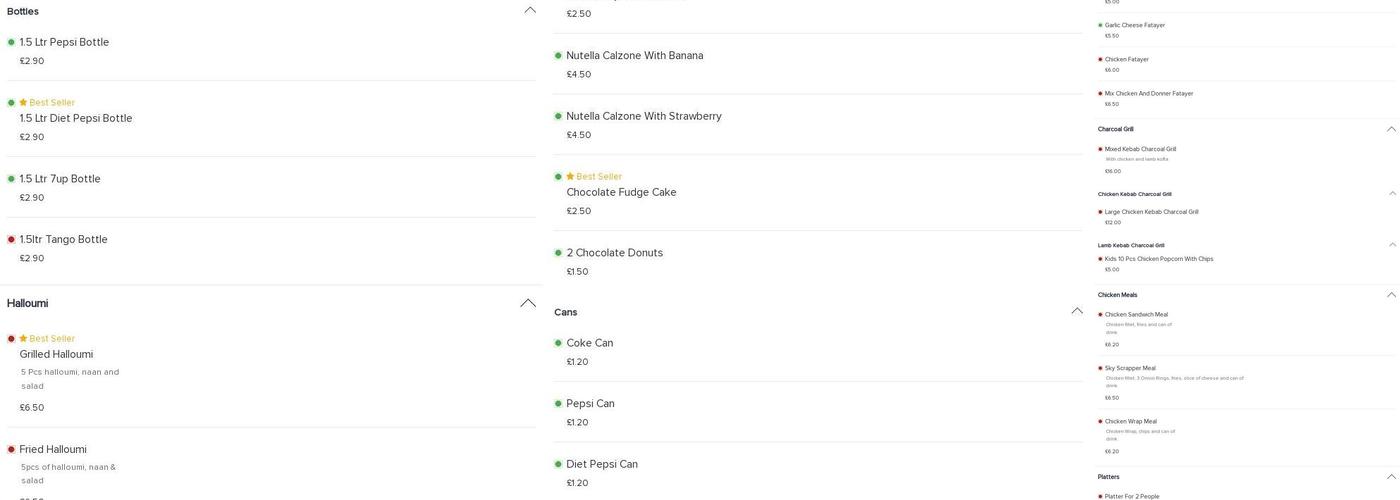Viewport: 1400px width, 500px height.
Task: Toggle availability dot for 1.5 Ltr Pepsi Bottle
Action: coord(11,43)
